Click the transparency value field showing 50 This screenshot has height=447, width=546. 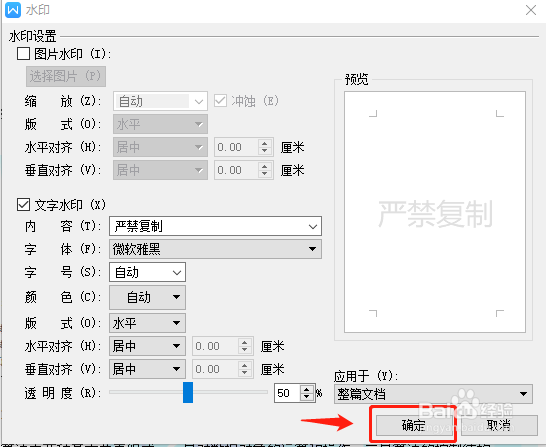pos(288,393)
